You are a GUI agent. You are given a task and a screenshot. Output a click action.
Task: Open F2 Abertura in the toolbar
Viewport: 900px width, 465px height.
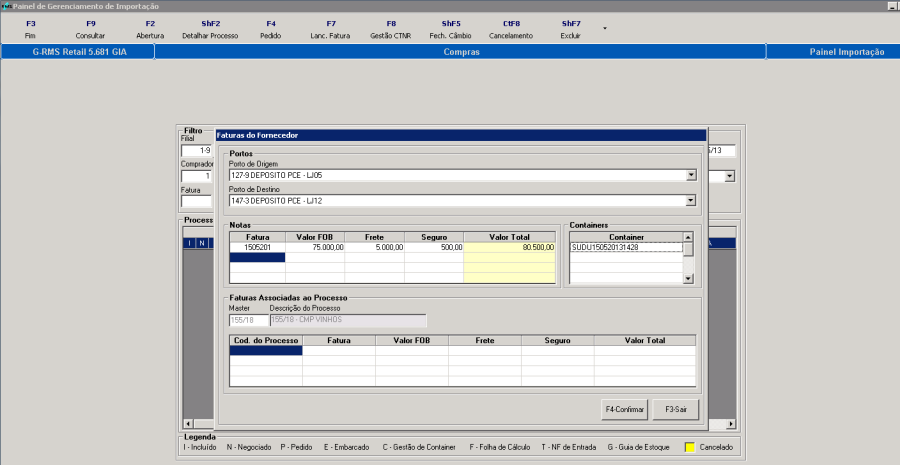150,29
